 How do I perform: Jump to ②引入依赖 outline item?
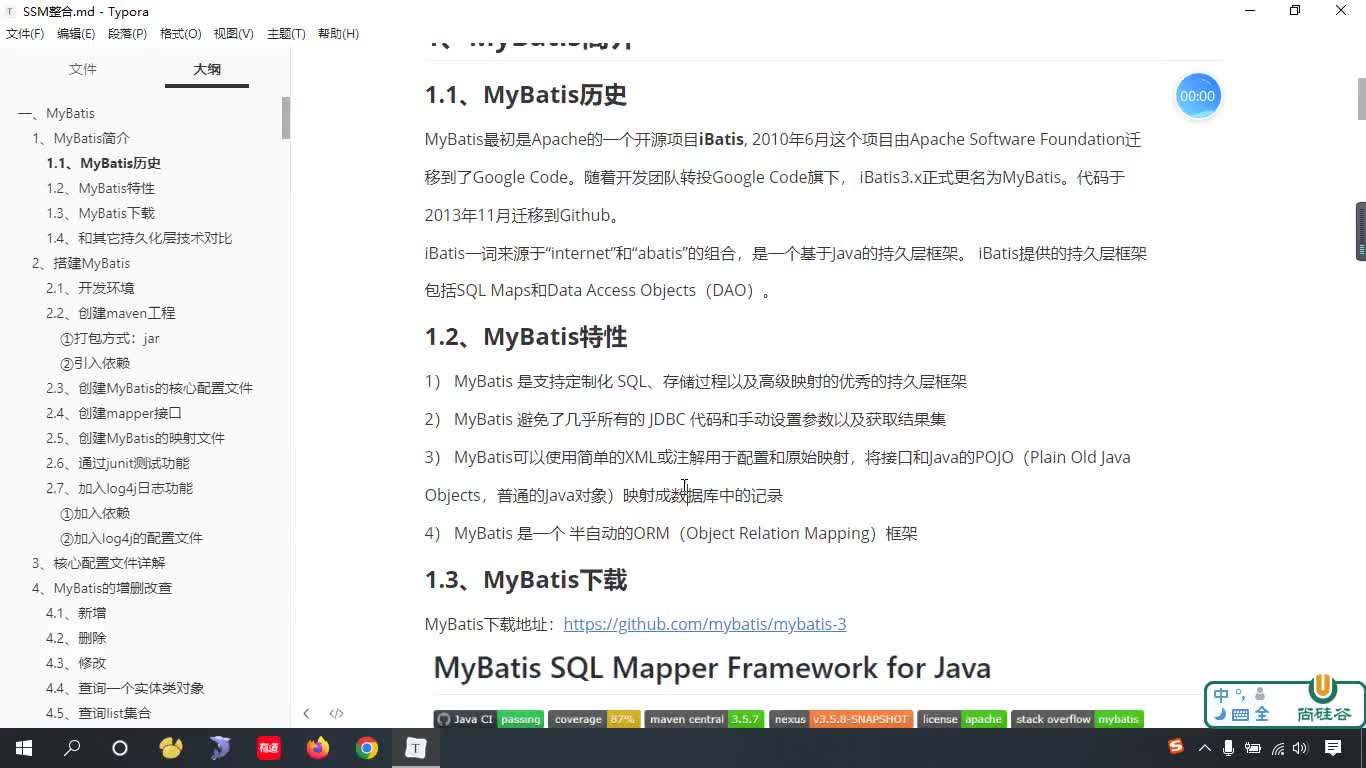point(95,363)
